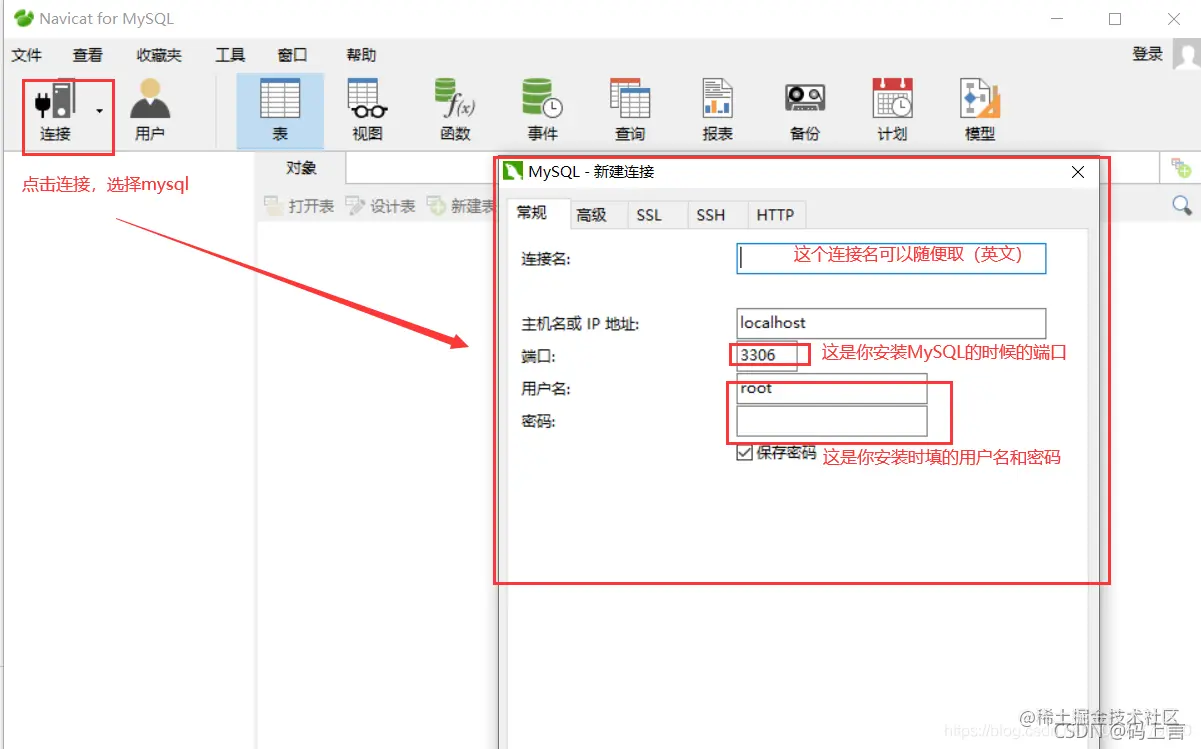
Task: Click inside the 密码 (password) input field
Action: pyautogui.click(x=830, y=422)
